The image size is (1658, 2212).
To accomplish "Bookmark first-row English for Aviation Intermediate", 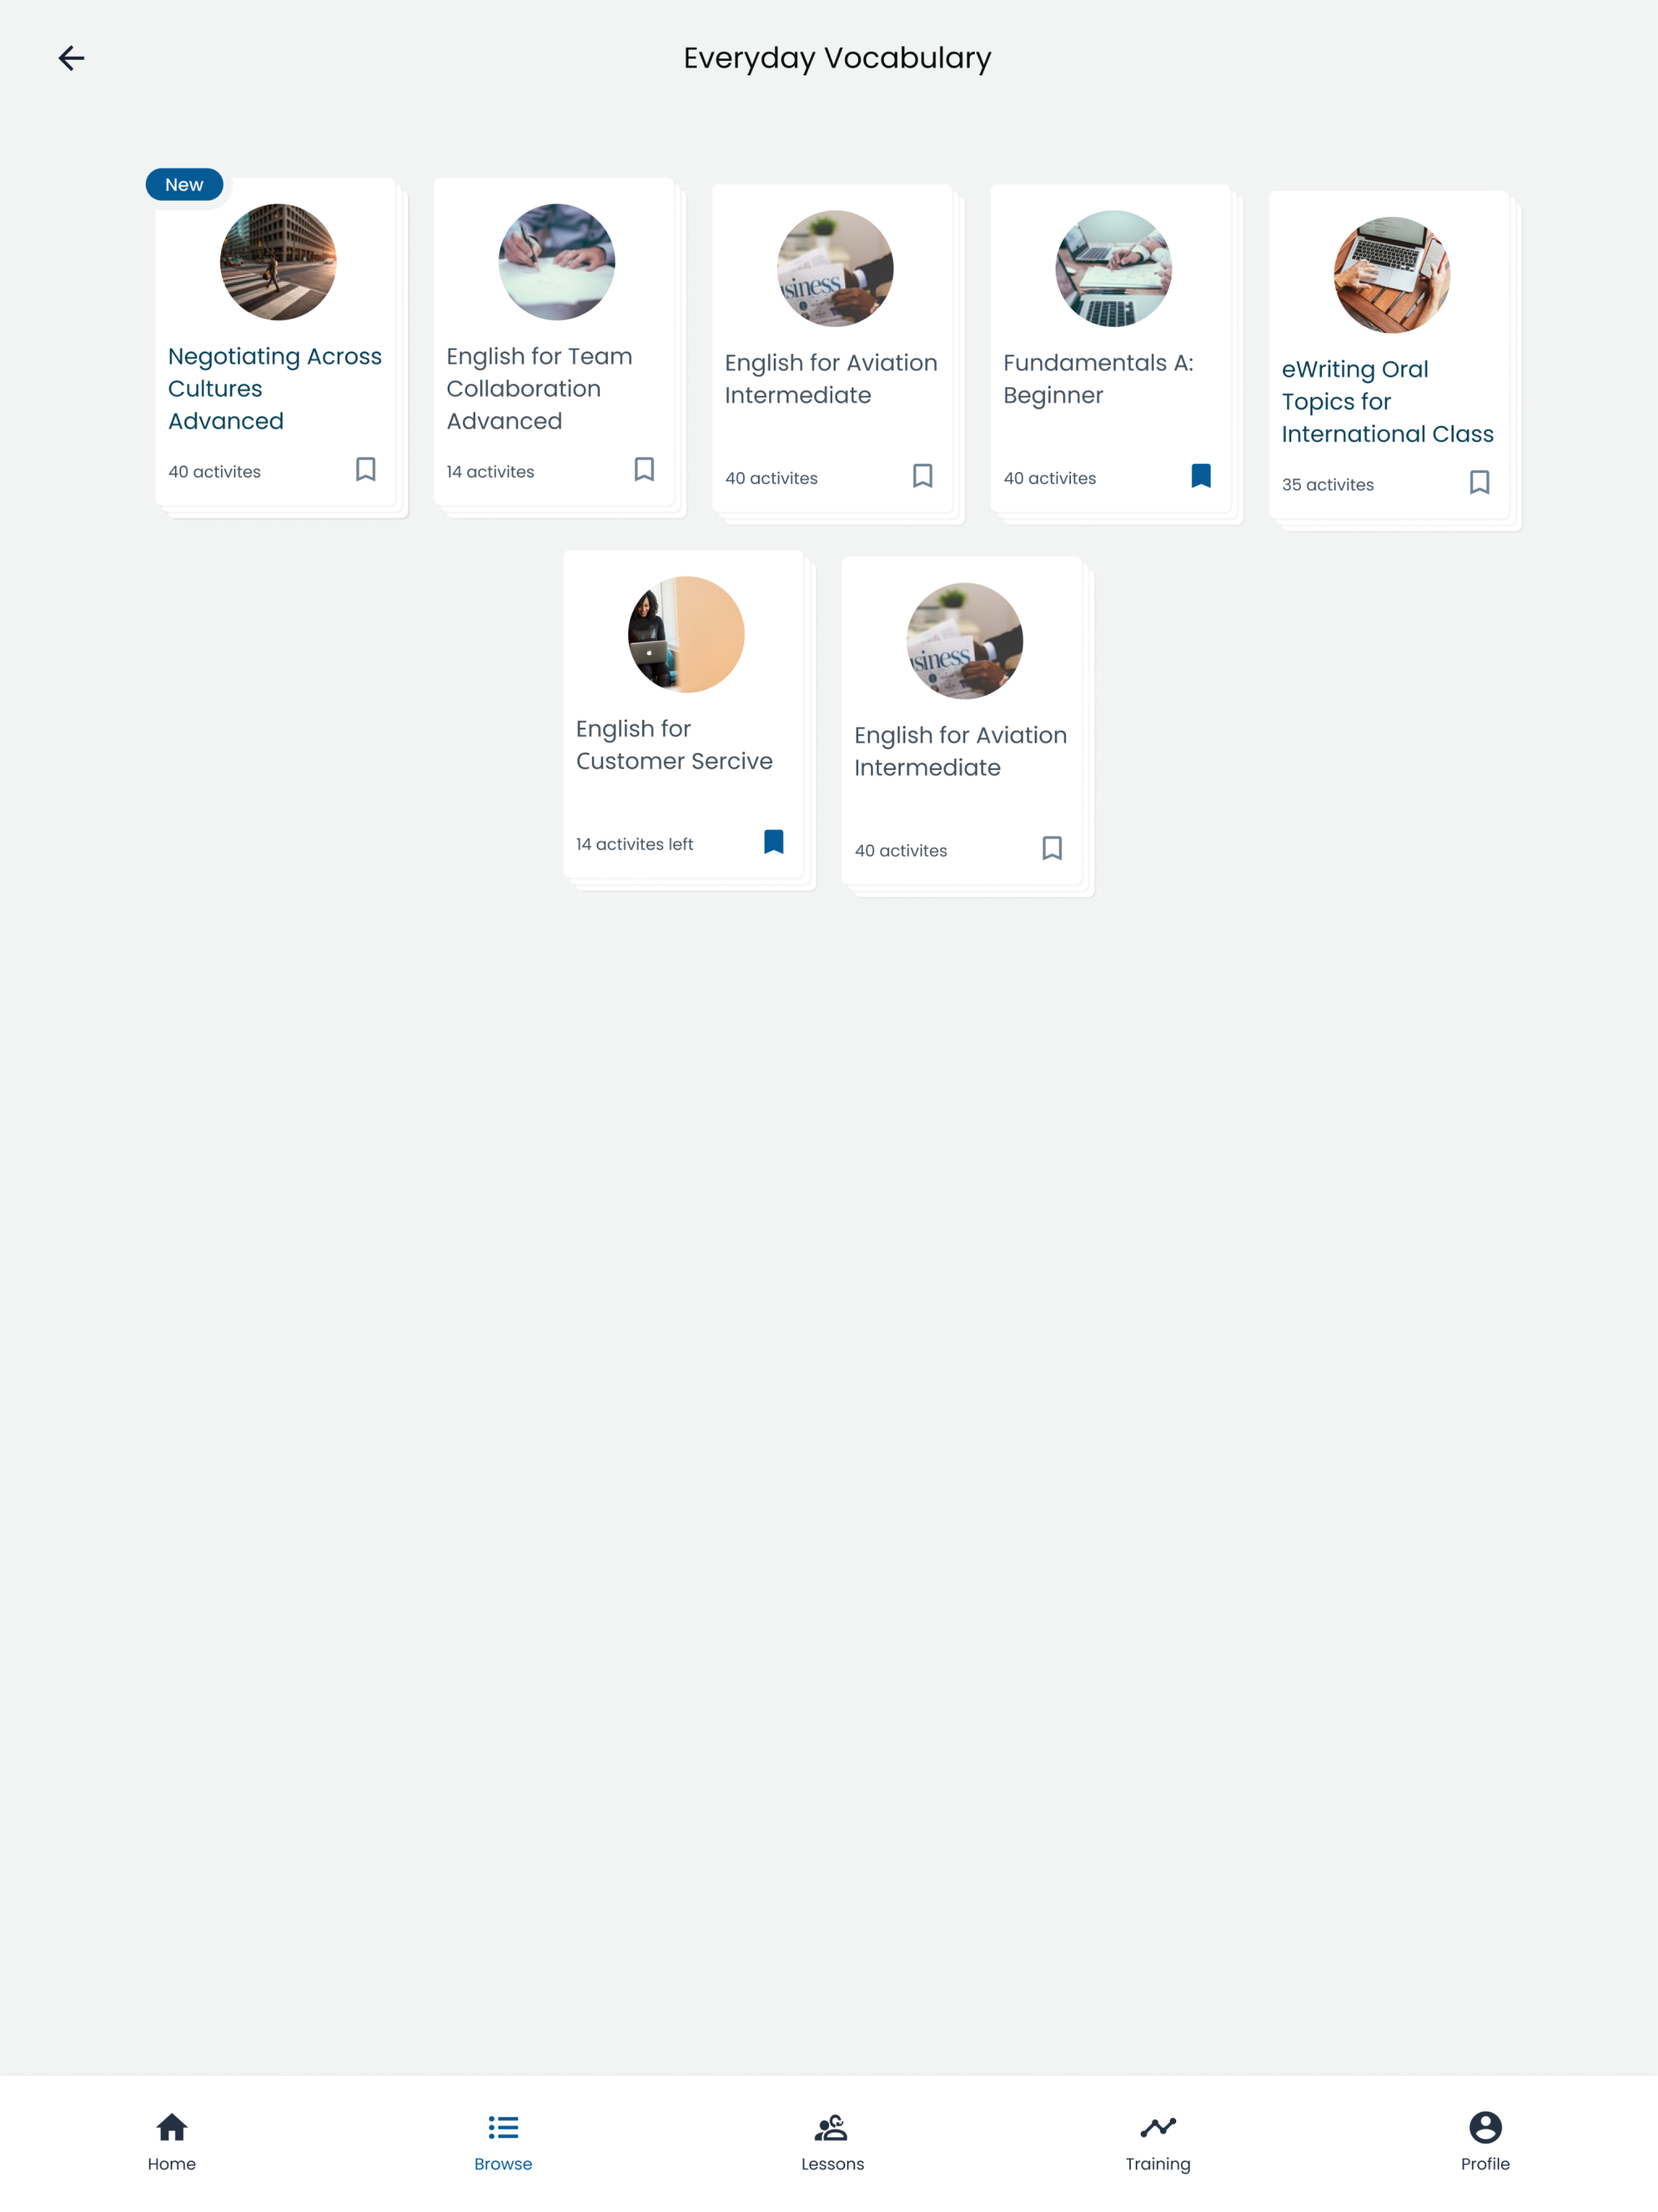I will (922, 475).
